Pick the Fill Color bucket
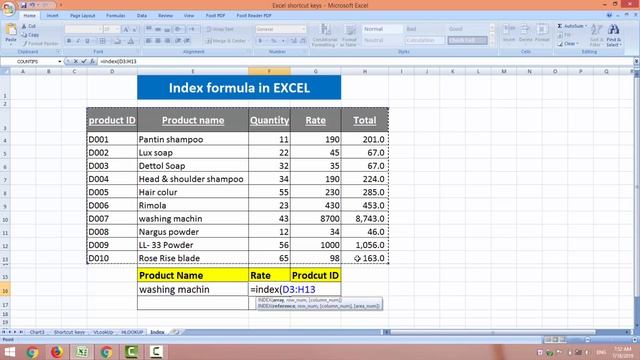 click(117, 41)
